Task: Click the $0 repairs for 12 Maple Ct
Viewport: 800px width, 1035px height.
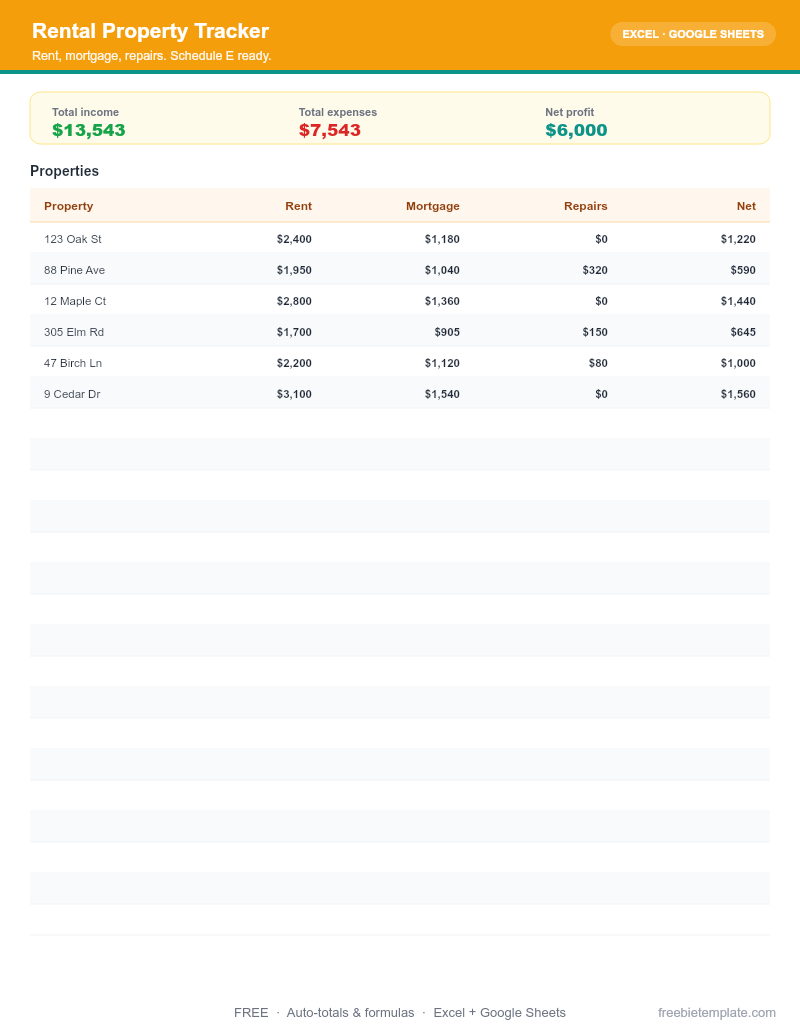Action: point(601,301)
